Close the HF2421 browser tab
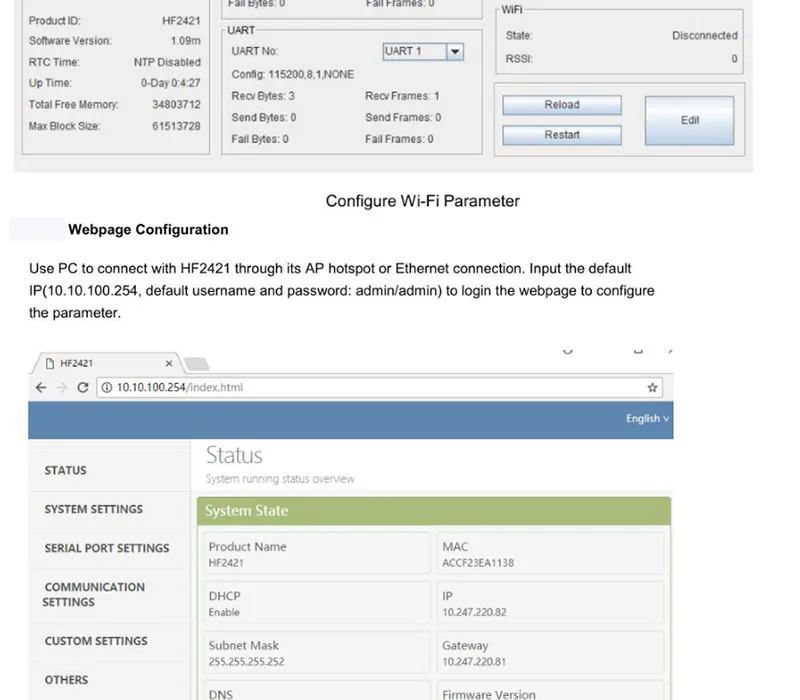Image resolution: width=800 pixels, height=700 pixels. click(x=169, y=363)
